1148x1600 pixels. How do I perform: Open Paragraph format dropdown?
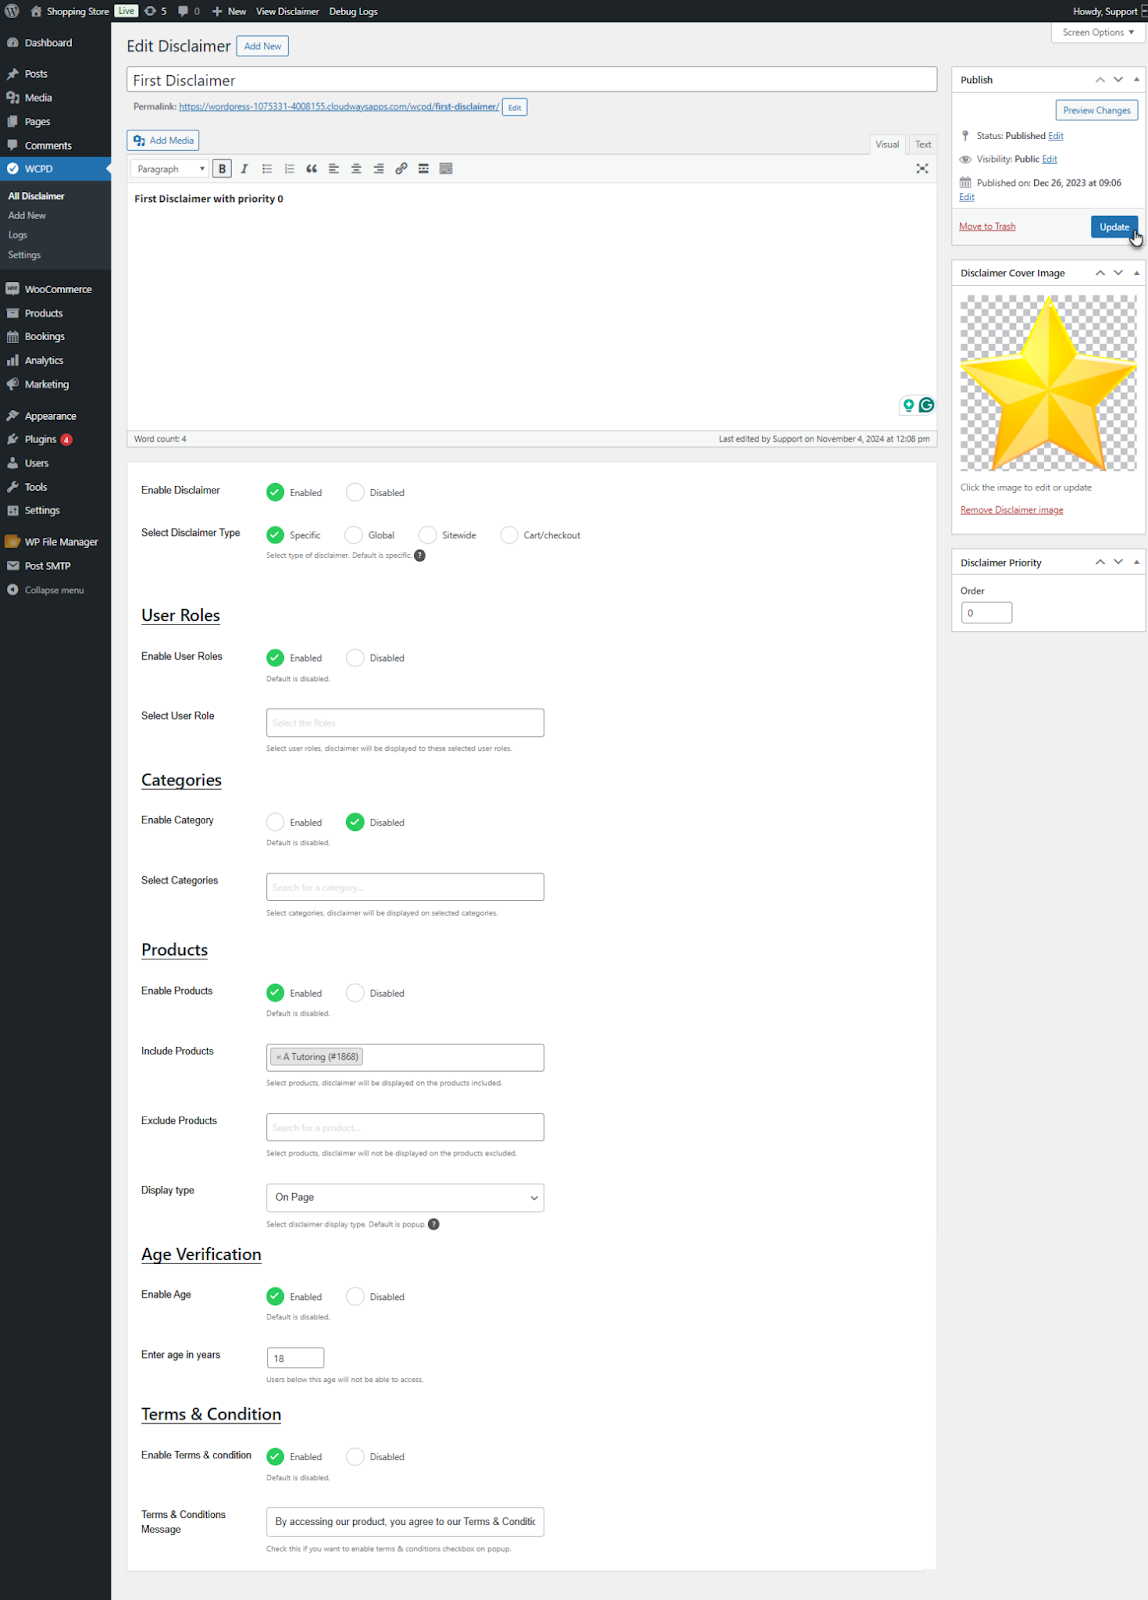(170, 169)
